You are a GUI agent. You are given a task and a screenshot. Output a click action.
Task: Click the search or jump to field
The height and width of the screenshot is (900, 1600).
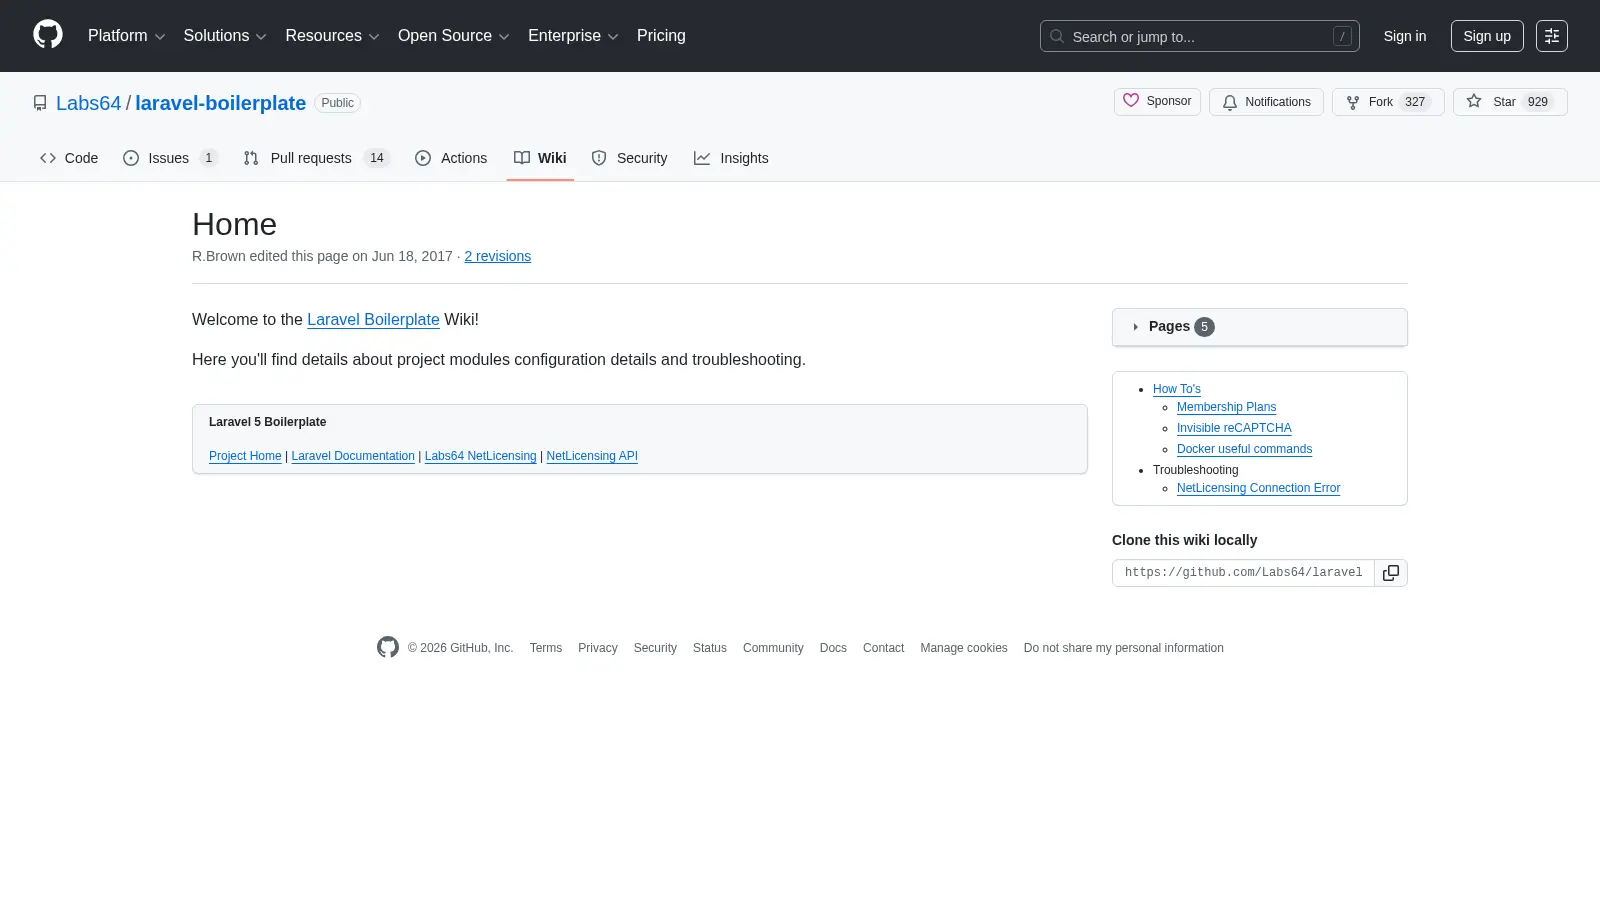tap(1200, 36)
